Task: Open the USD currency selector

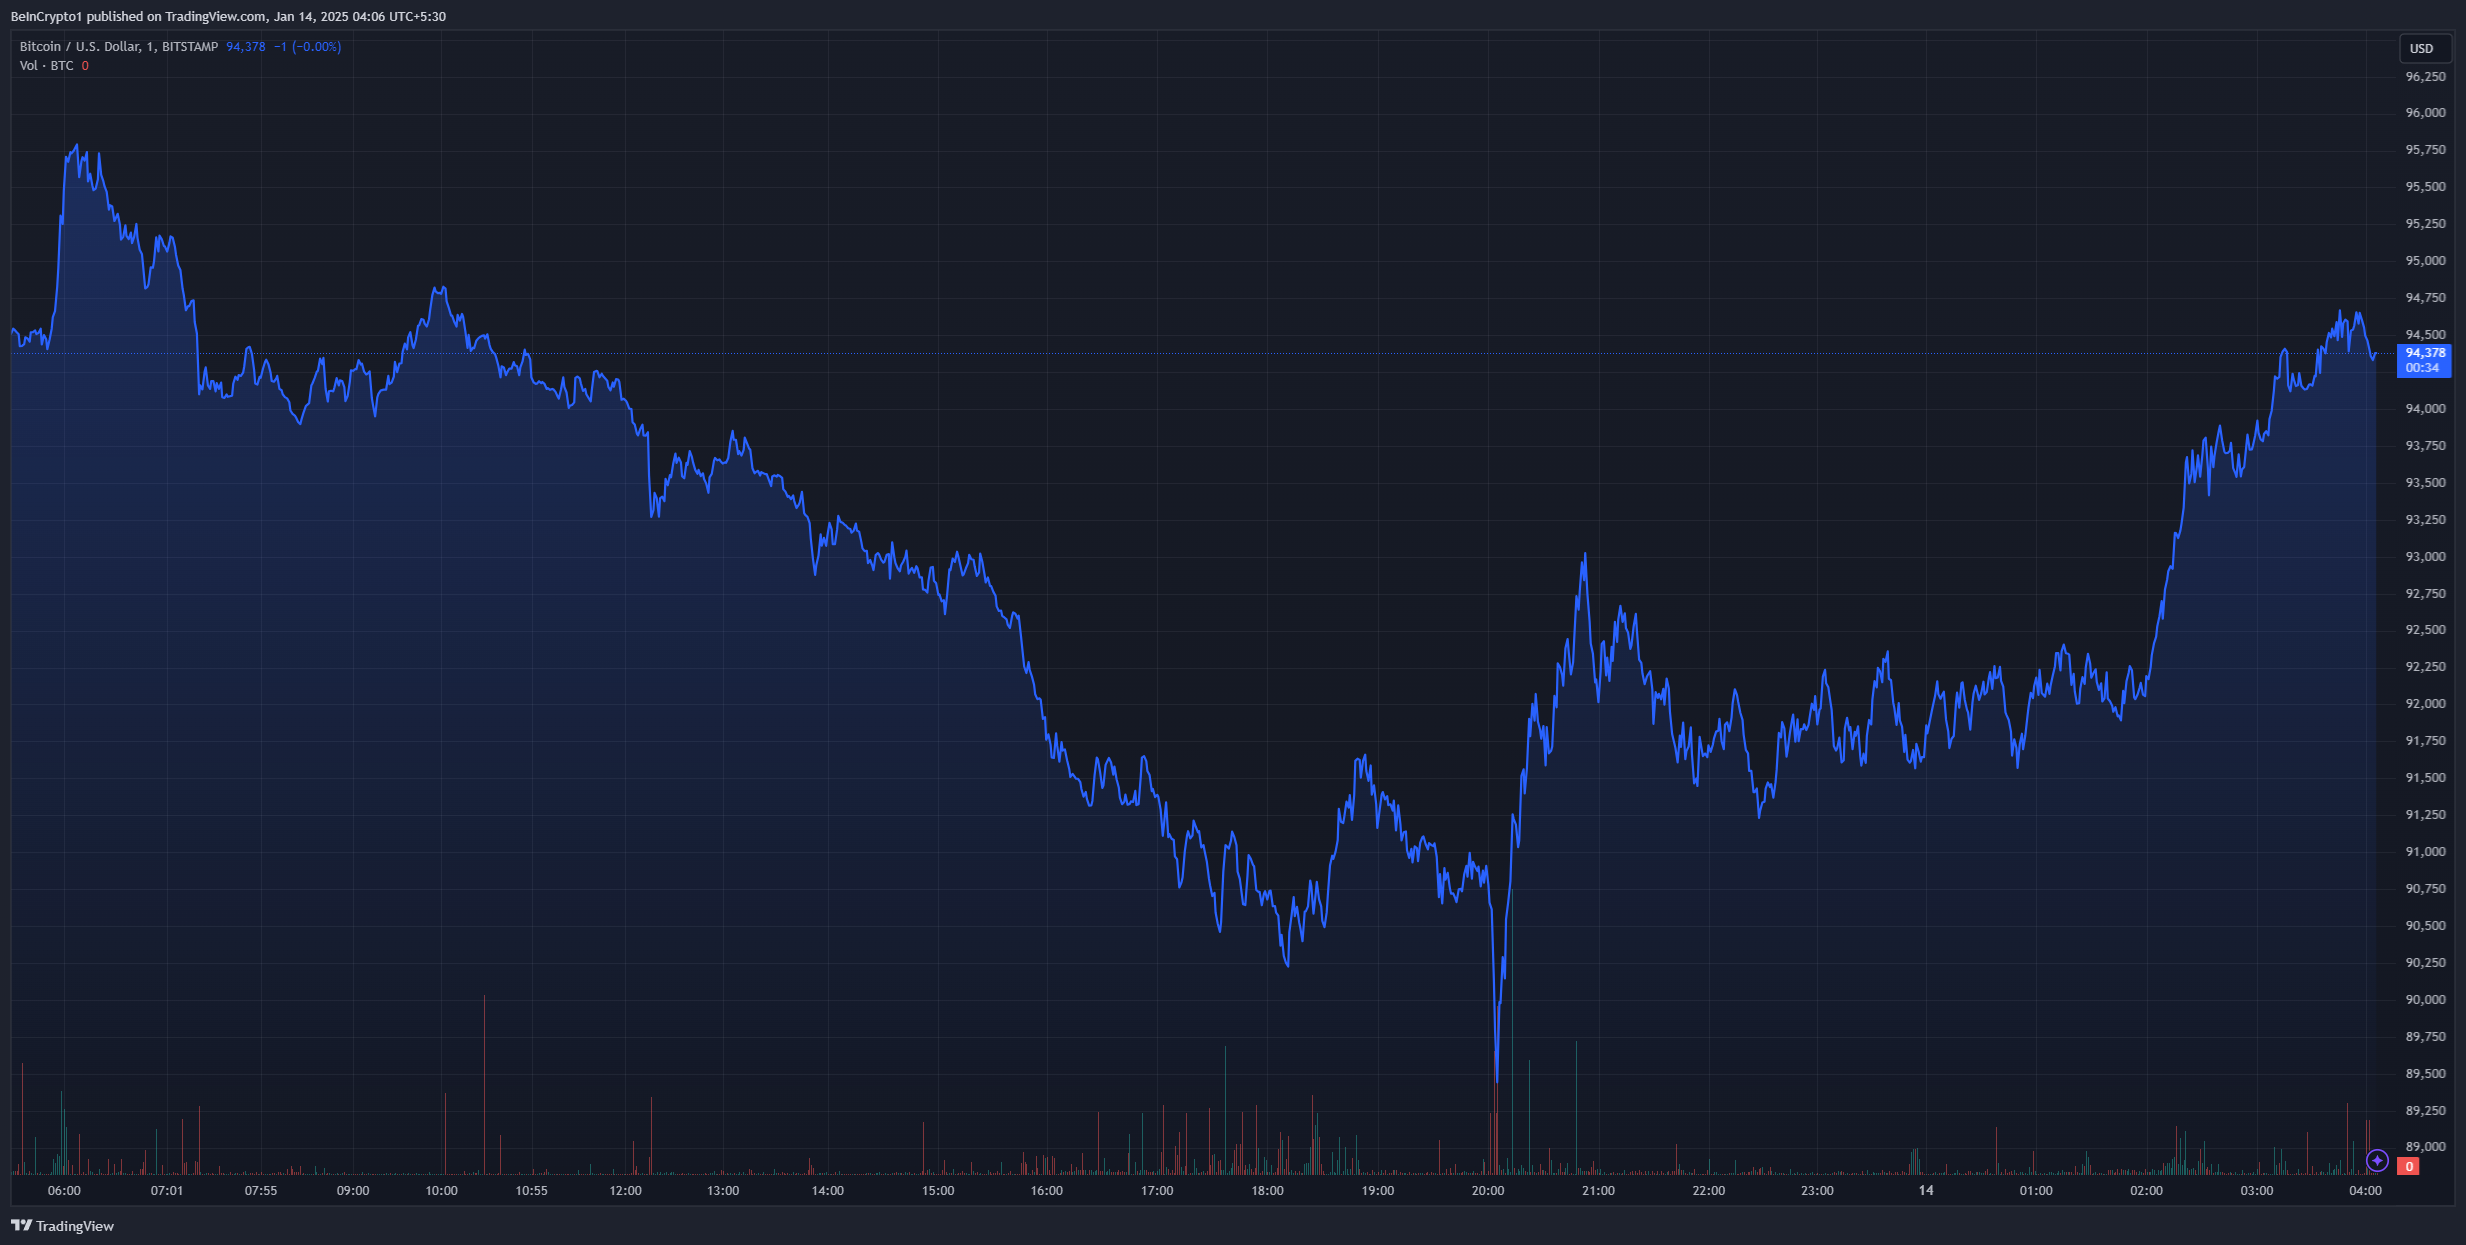Action: [2422, 48]
